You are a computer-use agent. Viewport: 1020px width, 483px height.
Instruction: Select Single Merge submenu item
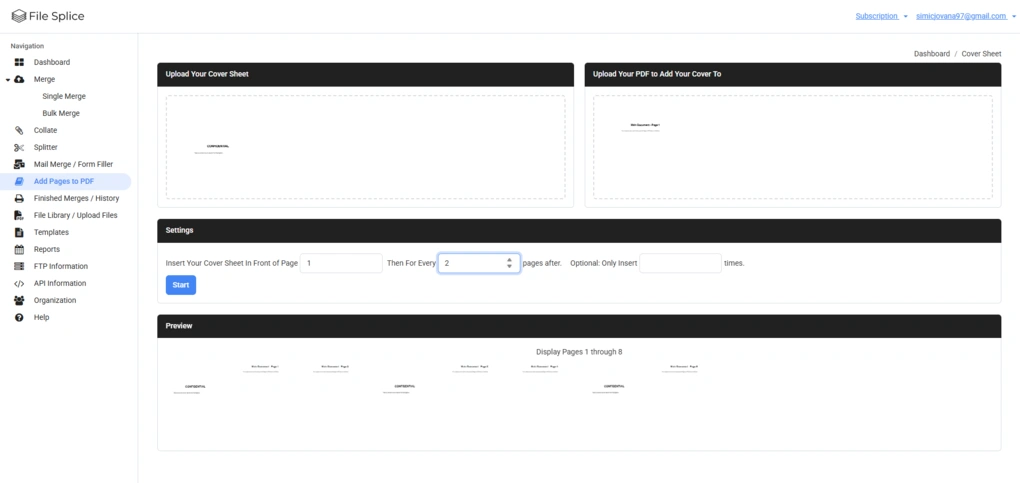(64, 96)
